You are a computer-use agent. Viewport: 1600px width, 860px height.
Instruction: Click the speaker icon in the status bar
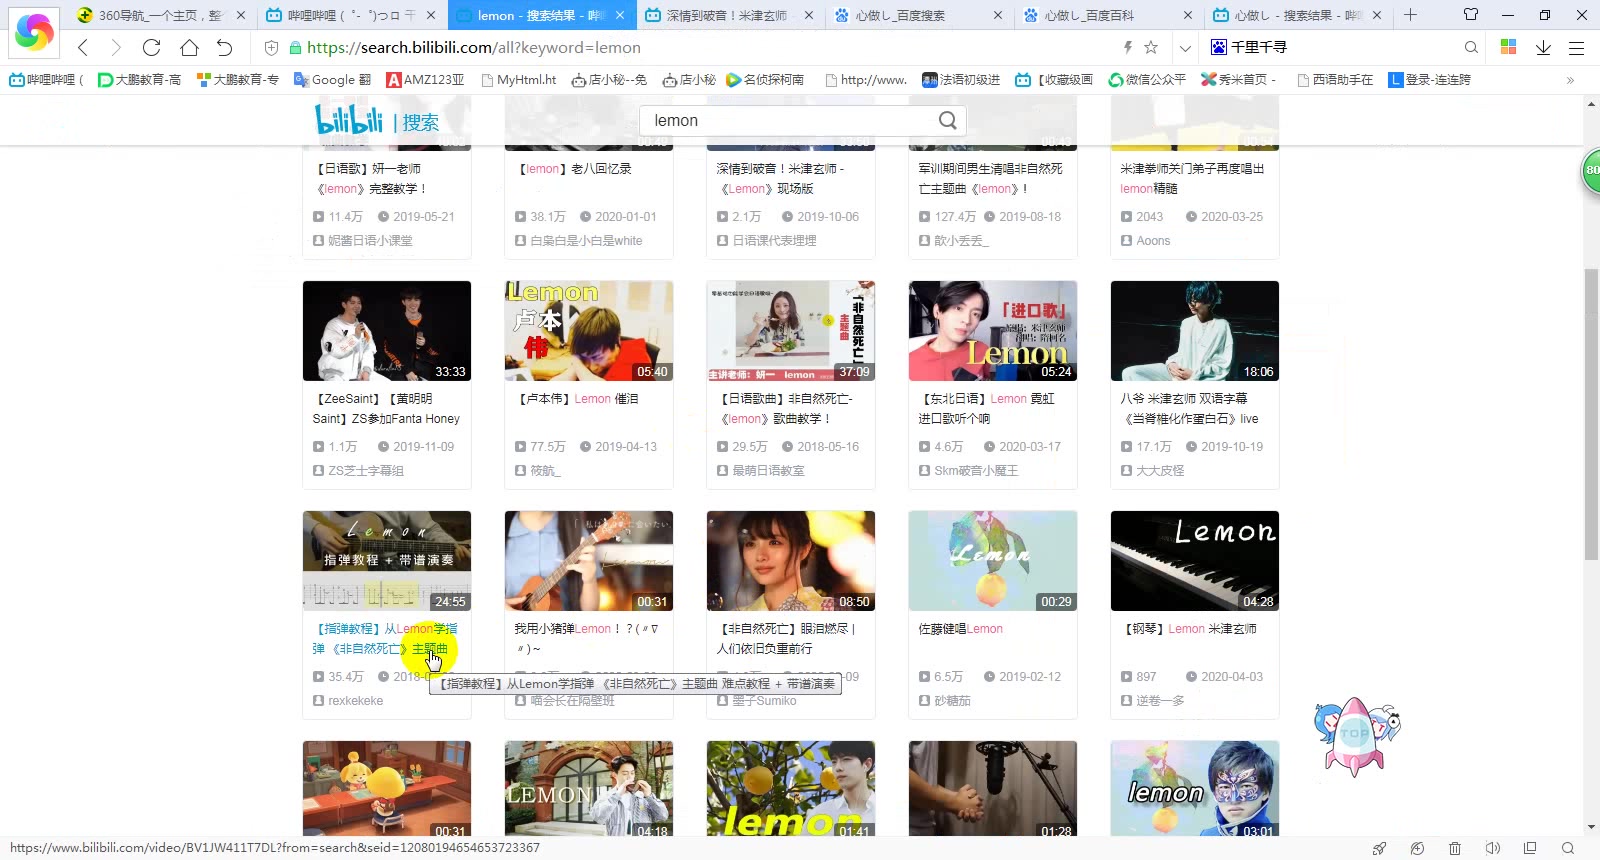point(1492,848)
